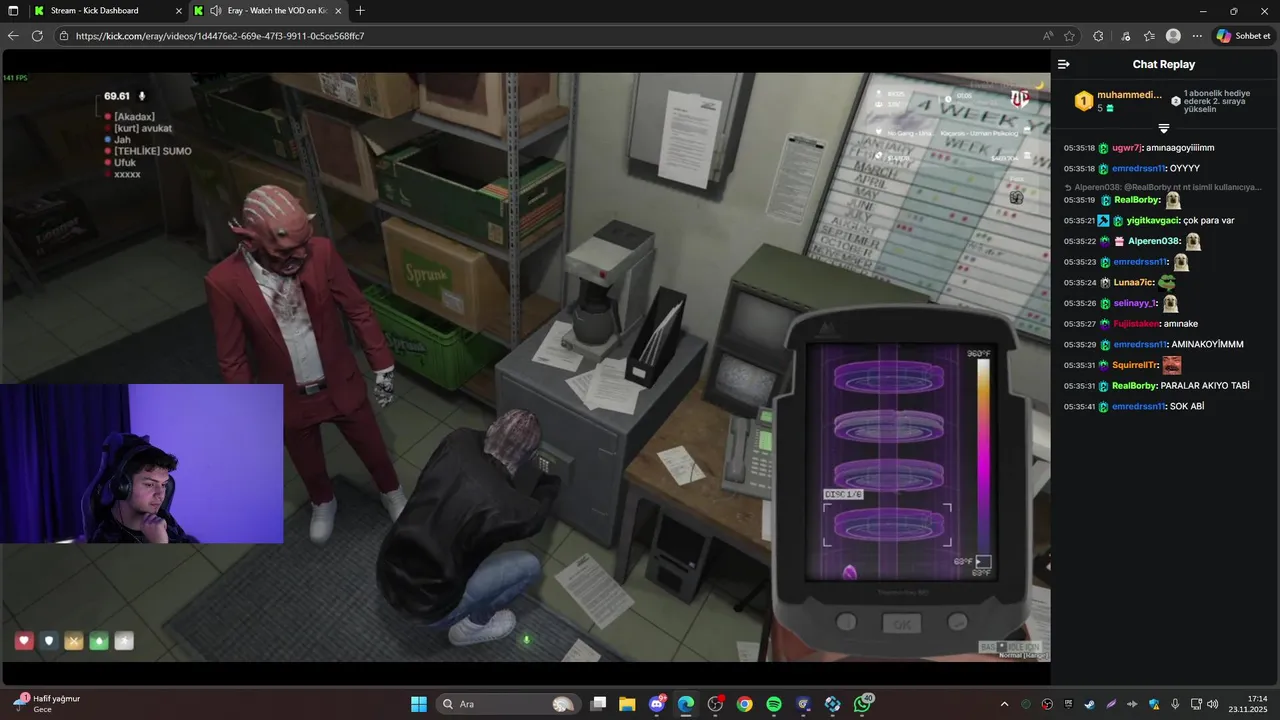Click username yigitkavgaci in chat
1280x720 pixels.
coord(1152,220)
